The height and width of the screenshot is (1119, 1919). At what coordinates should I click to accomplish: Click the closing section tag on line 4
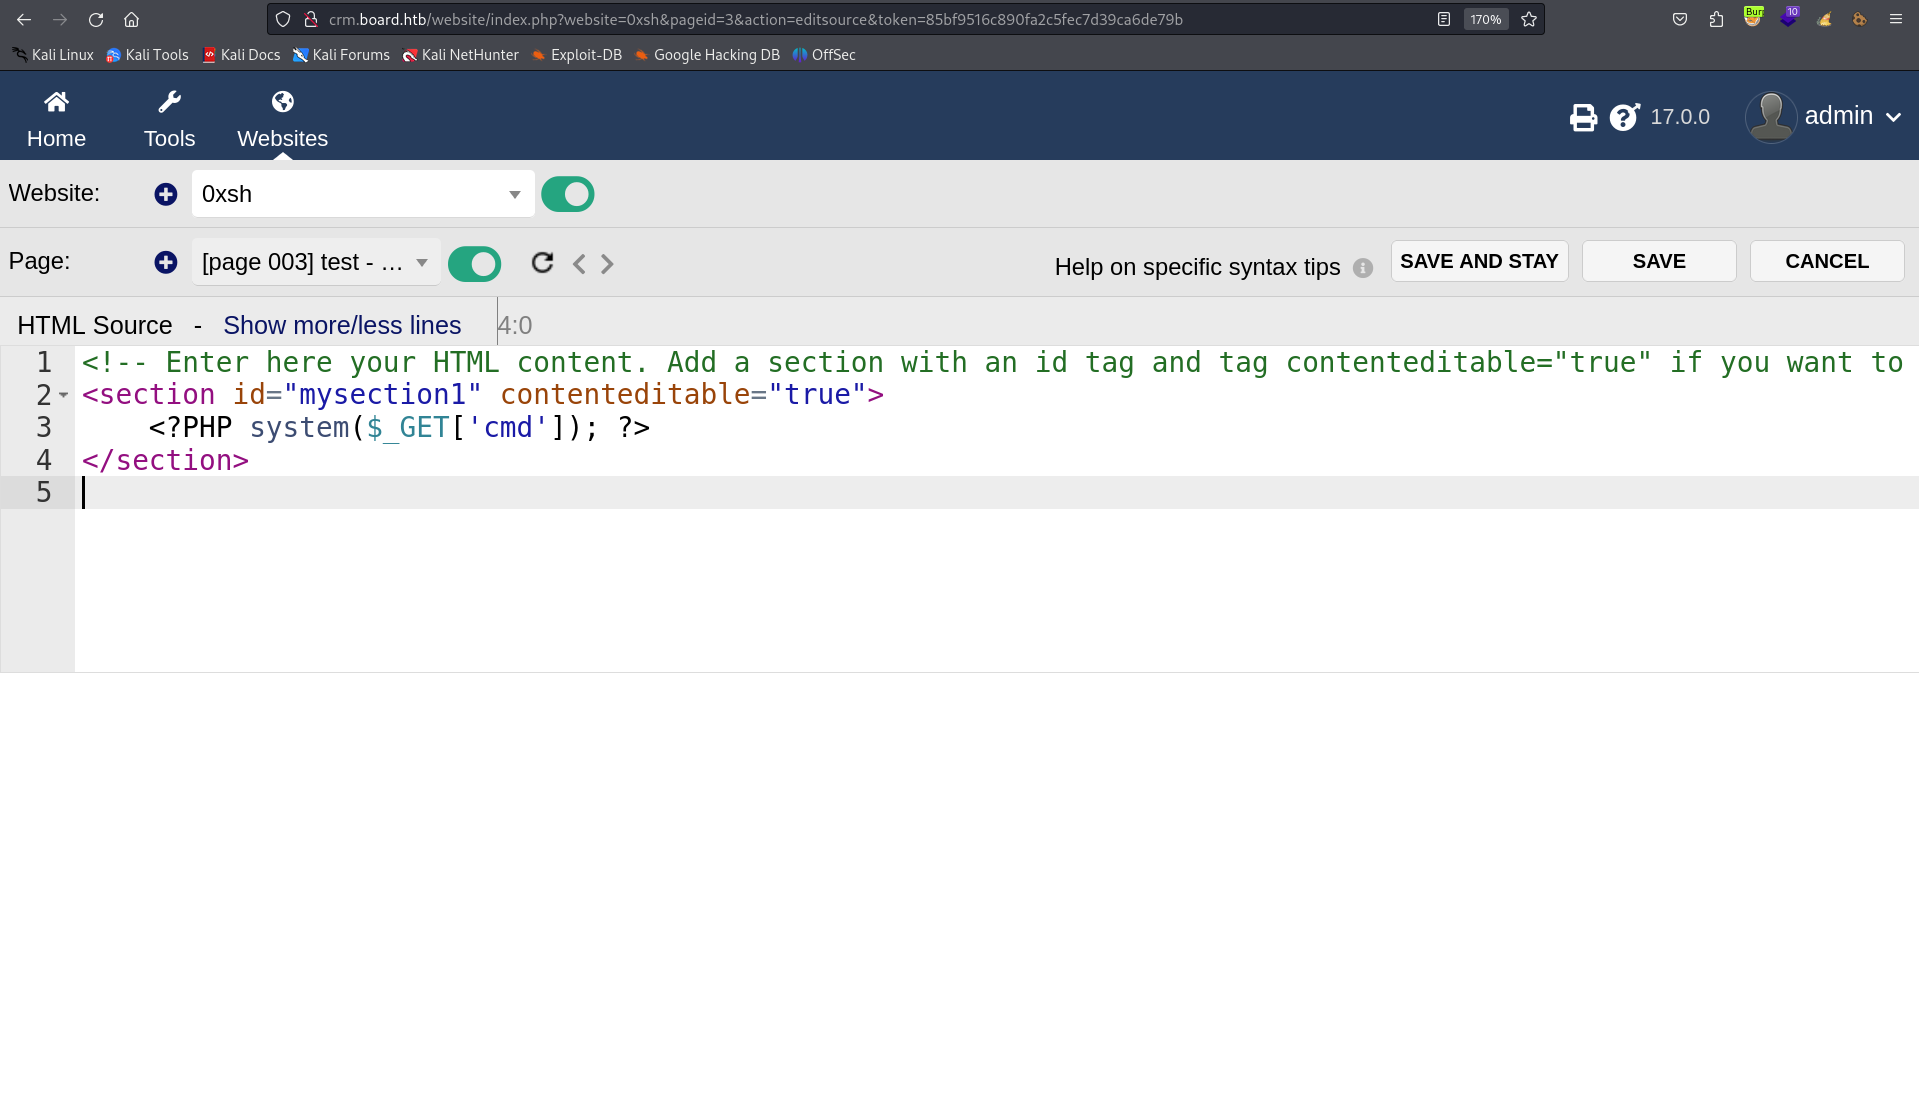coord(165,460)
